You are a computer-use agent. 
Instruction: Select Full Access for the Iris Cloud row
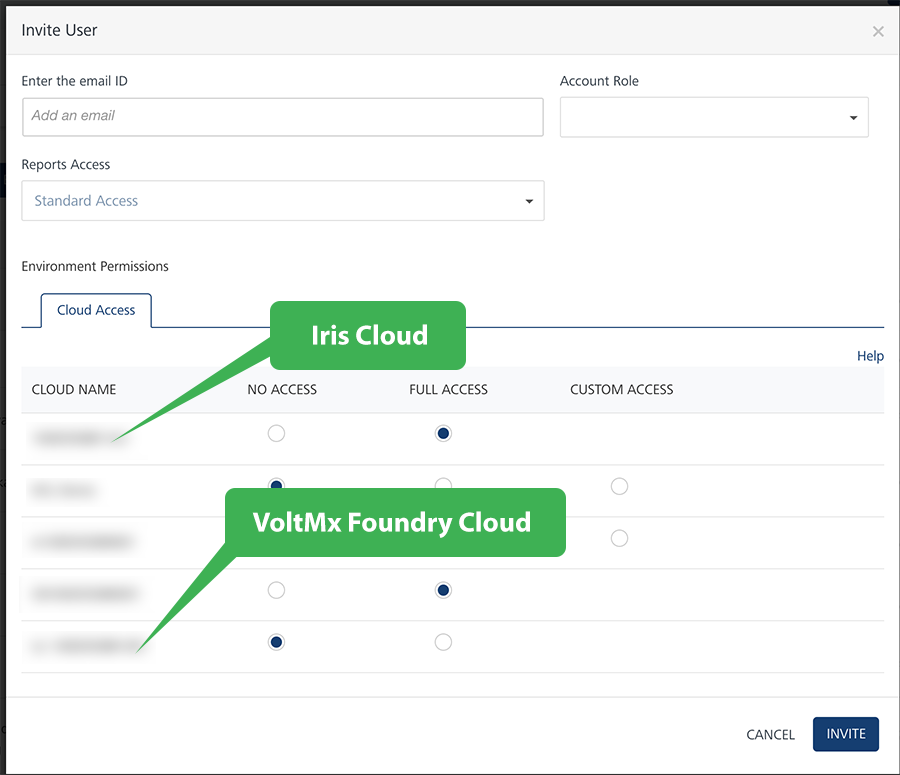[x=444, y=433]
